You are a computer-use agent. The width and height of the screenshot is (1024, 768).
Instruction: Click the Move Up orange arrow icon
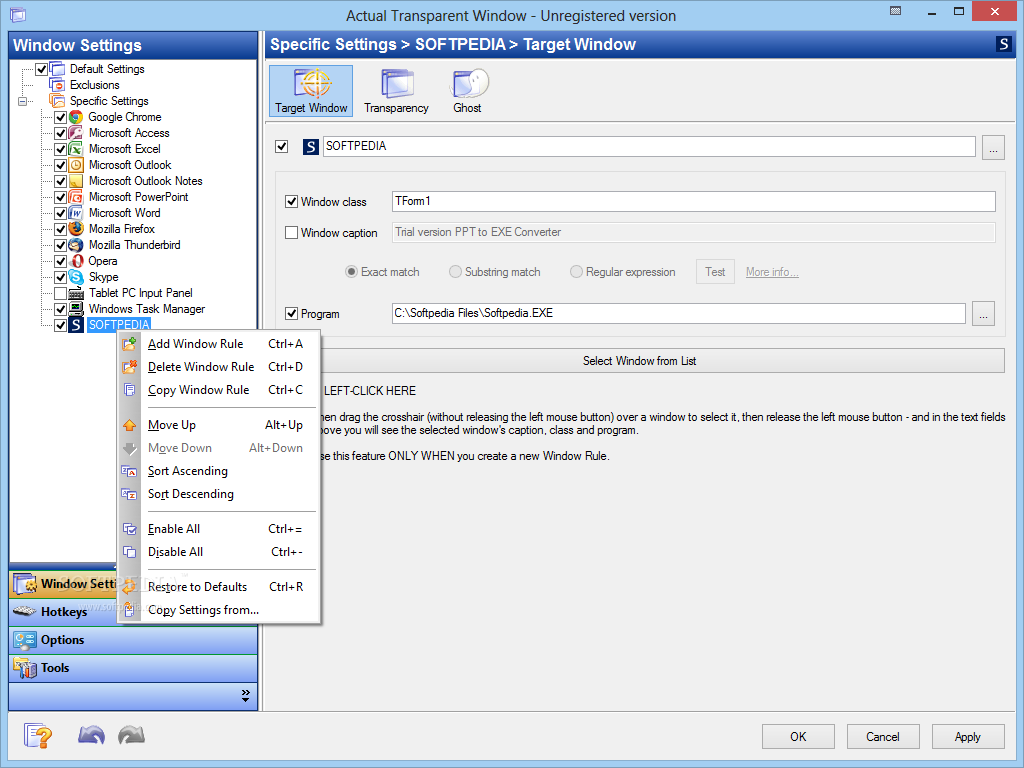pos(129,425)
